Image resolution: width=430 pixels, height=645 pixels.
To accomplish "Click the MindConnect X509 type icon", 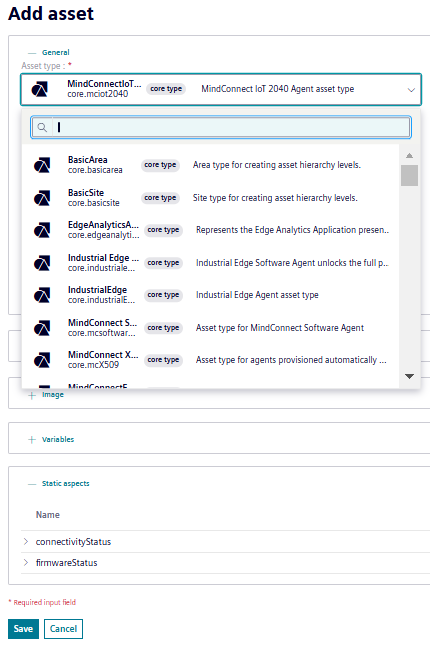I will click(42, 360).
